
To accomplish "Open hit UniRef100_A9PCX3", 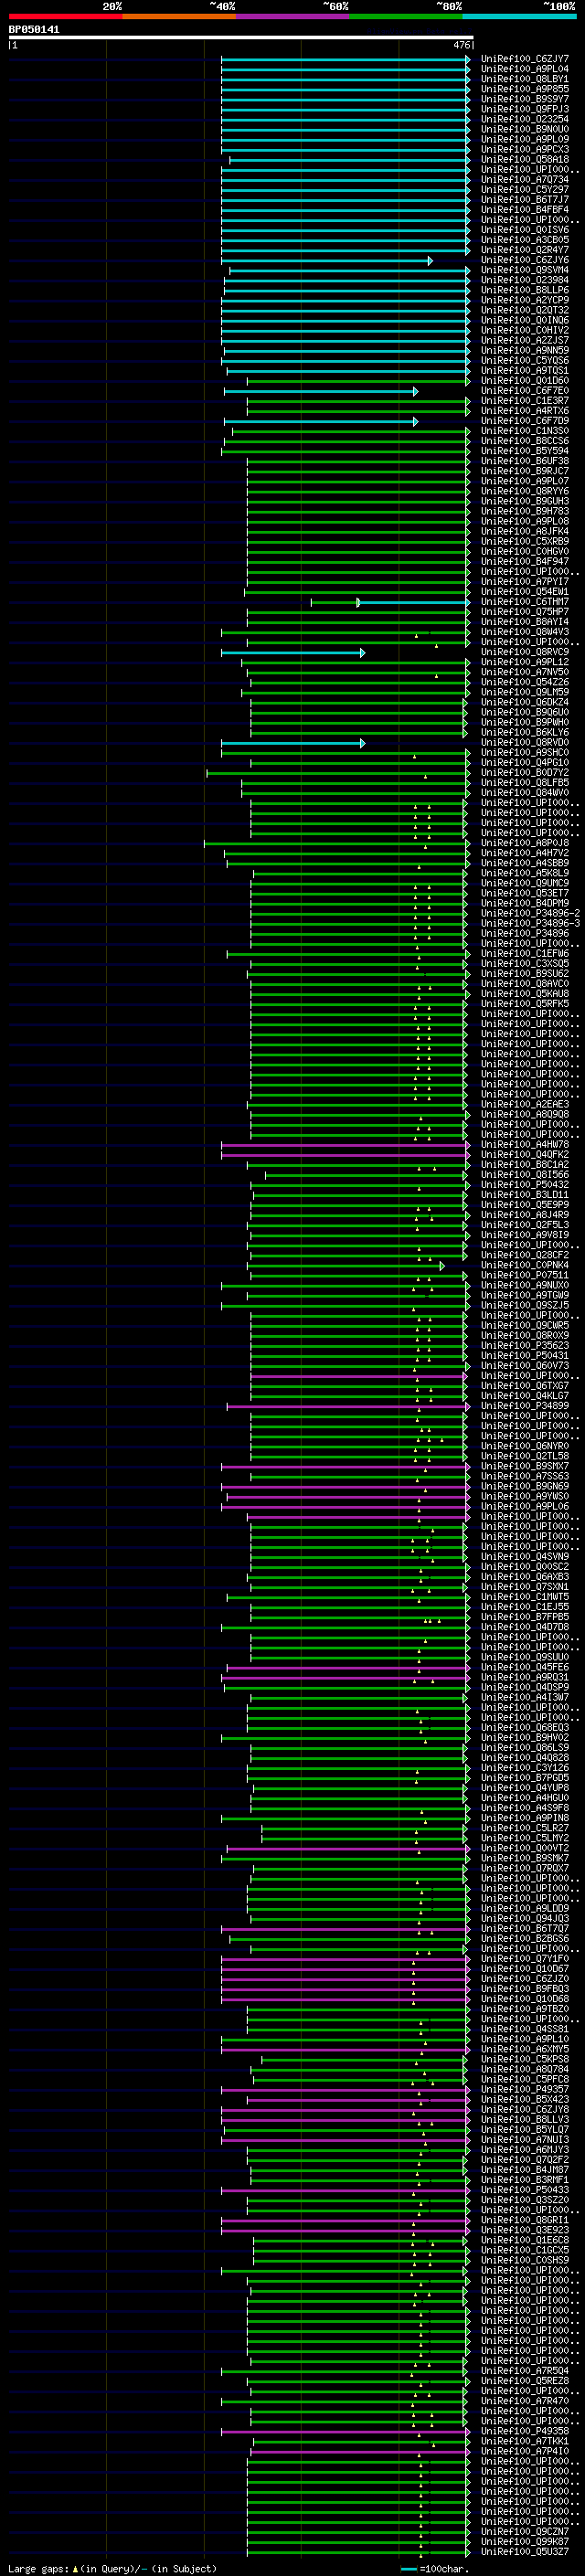I will [x=524, y=150].
